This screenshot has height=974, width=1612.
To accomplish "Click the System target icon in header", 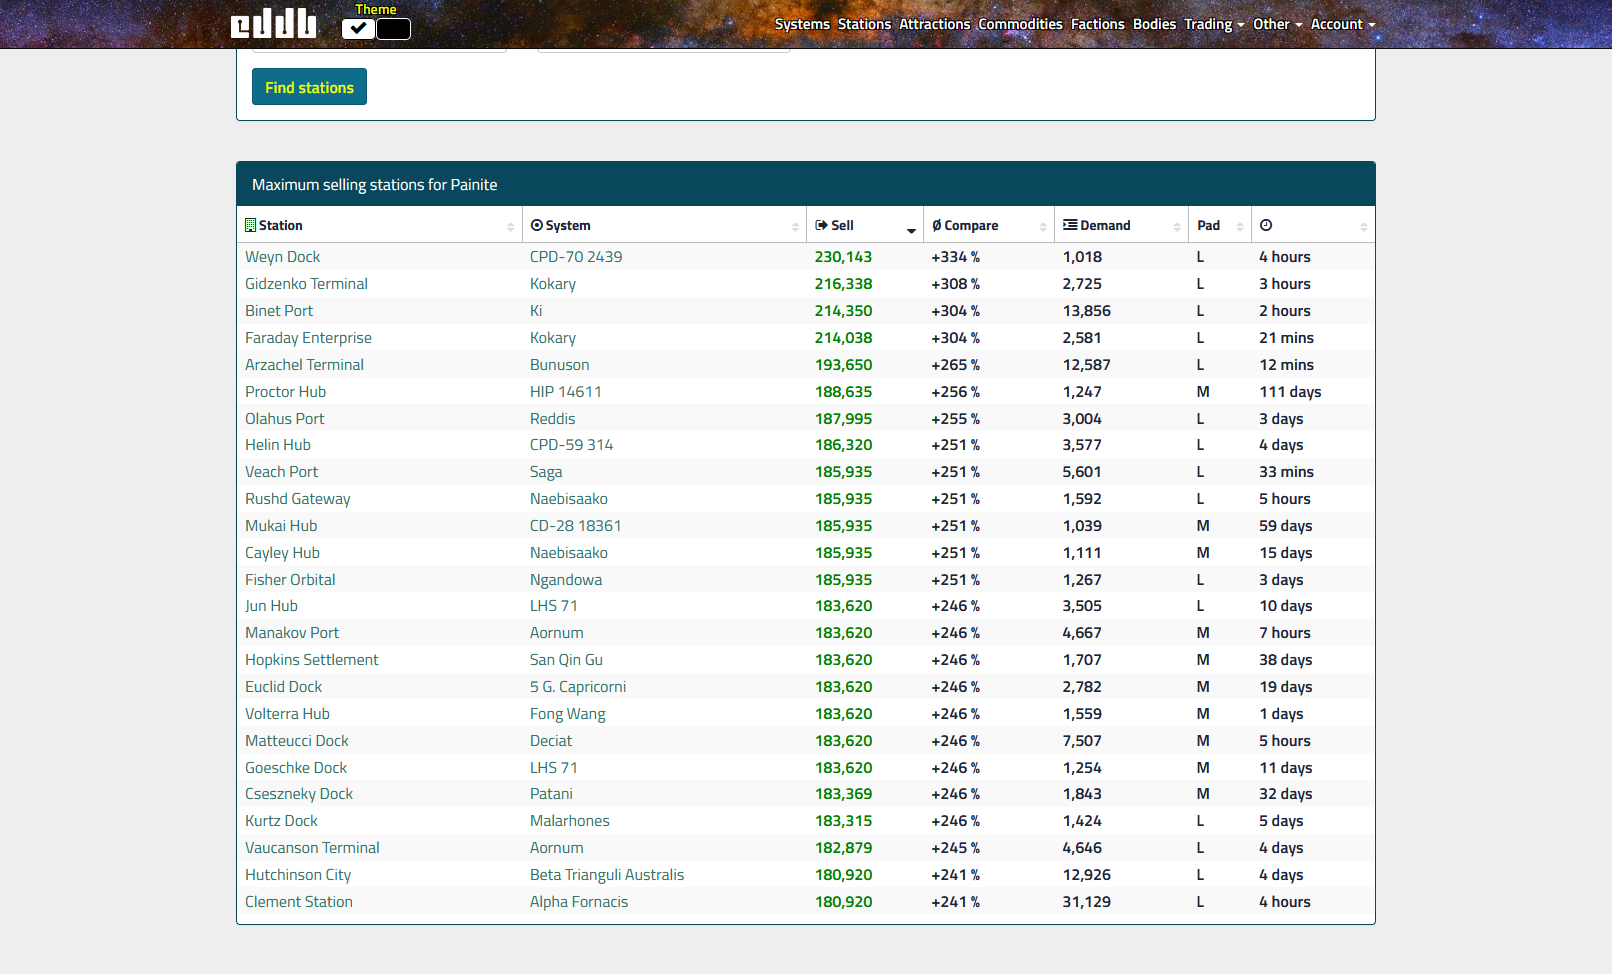I will point(536,225).
